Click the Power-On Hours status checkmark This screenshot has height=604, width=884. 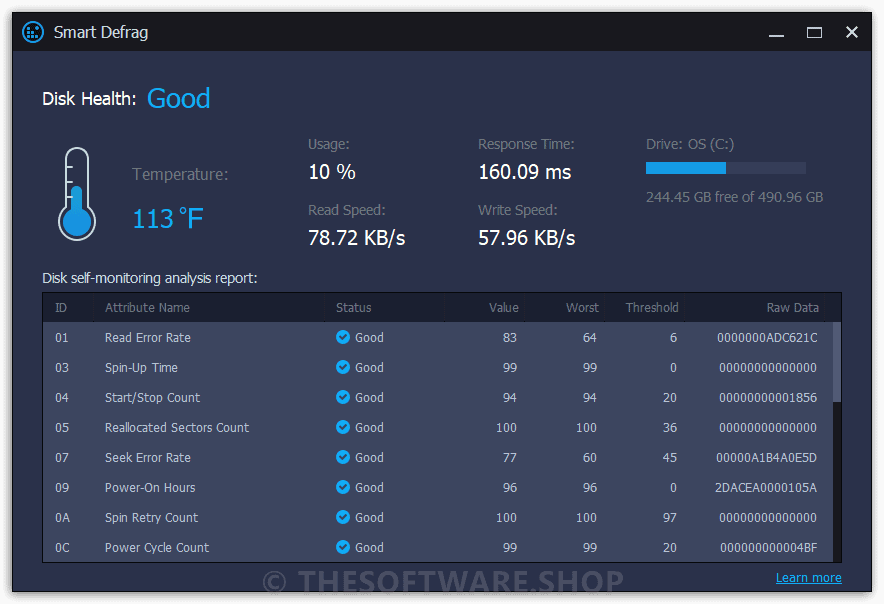click(x=343, y=487)
